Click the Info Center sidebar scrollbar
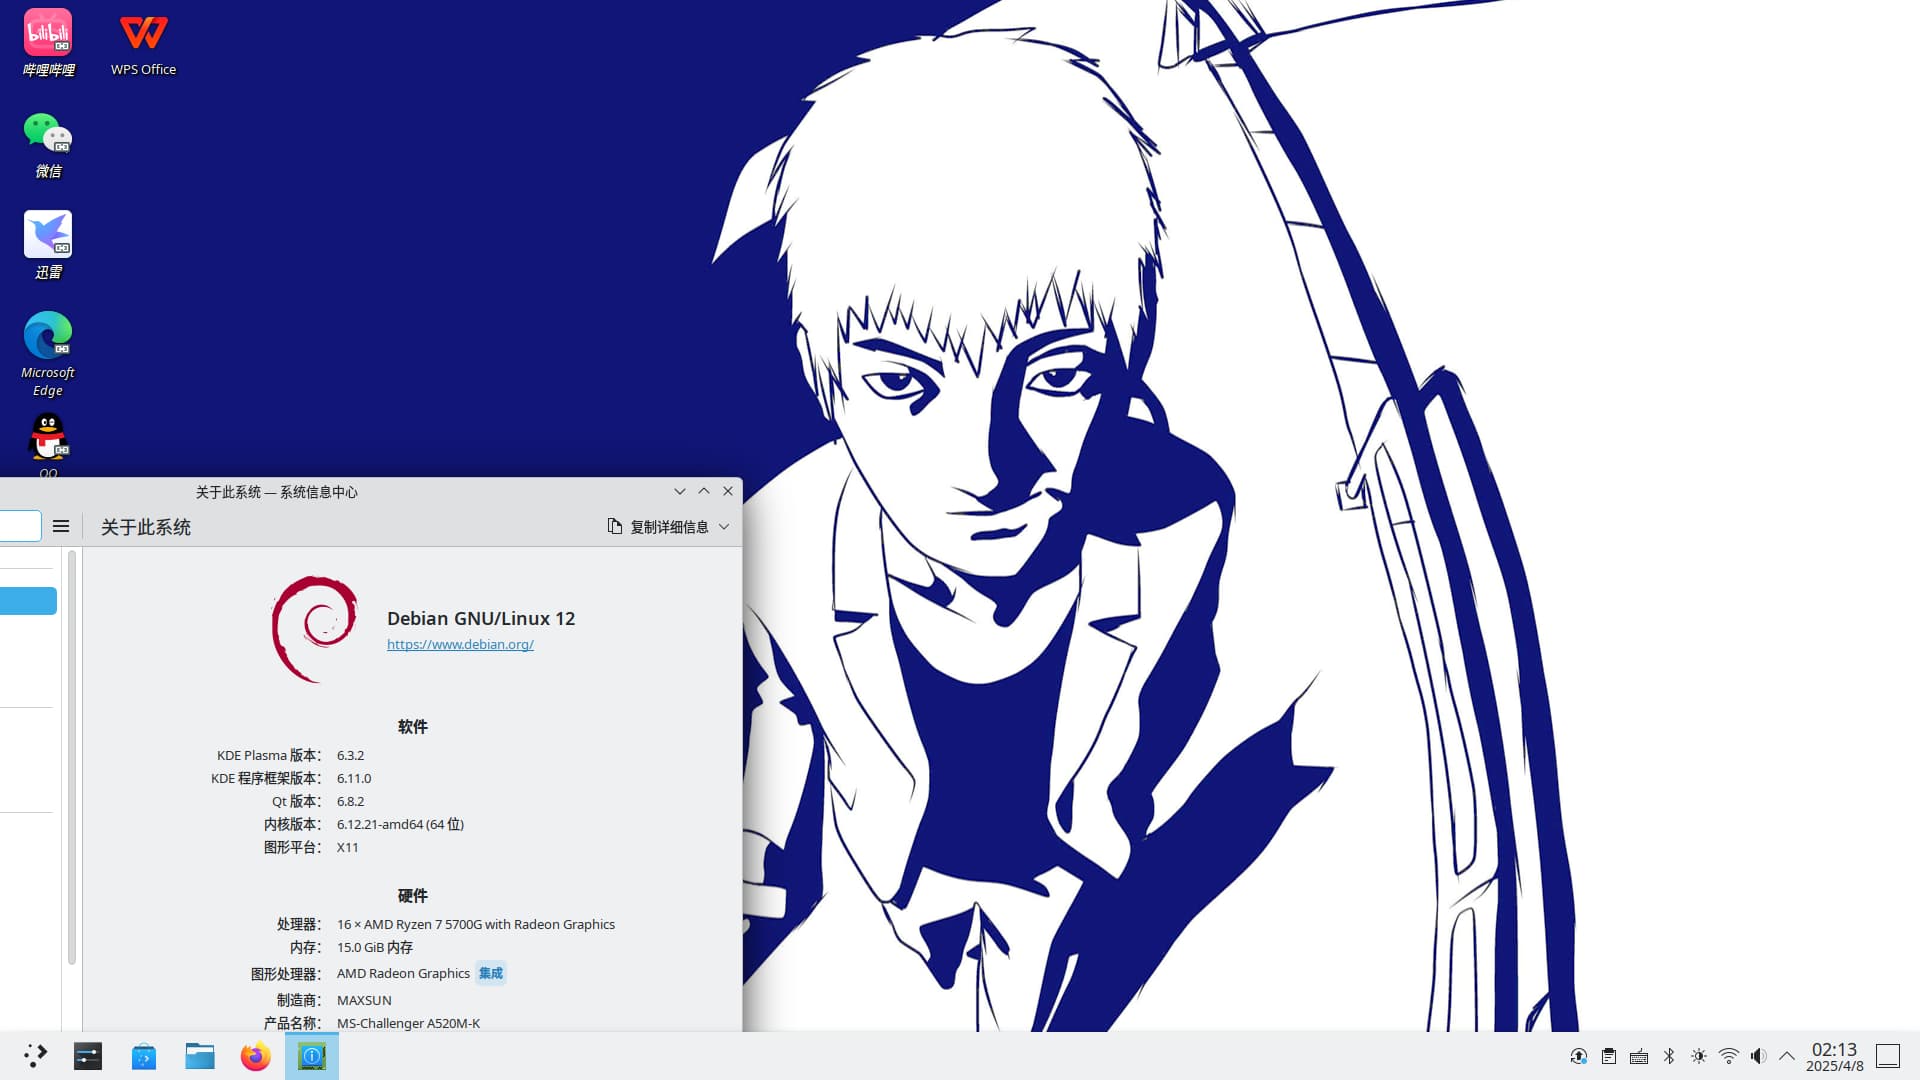 [72, 758]
